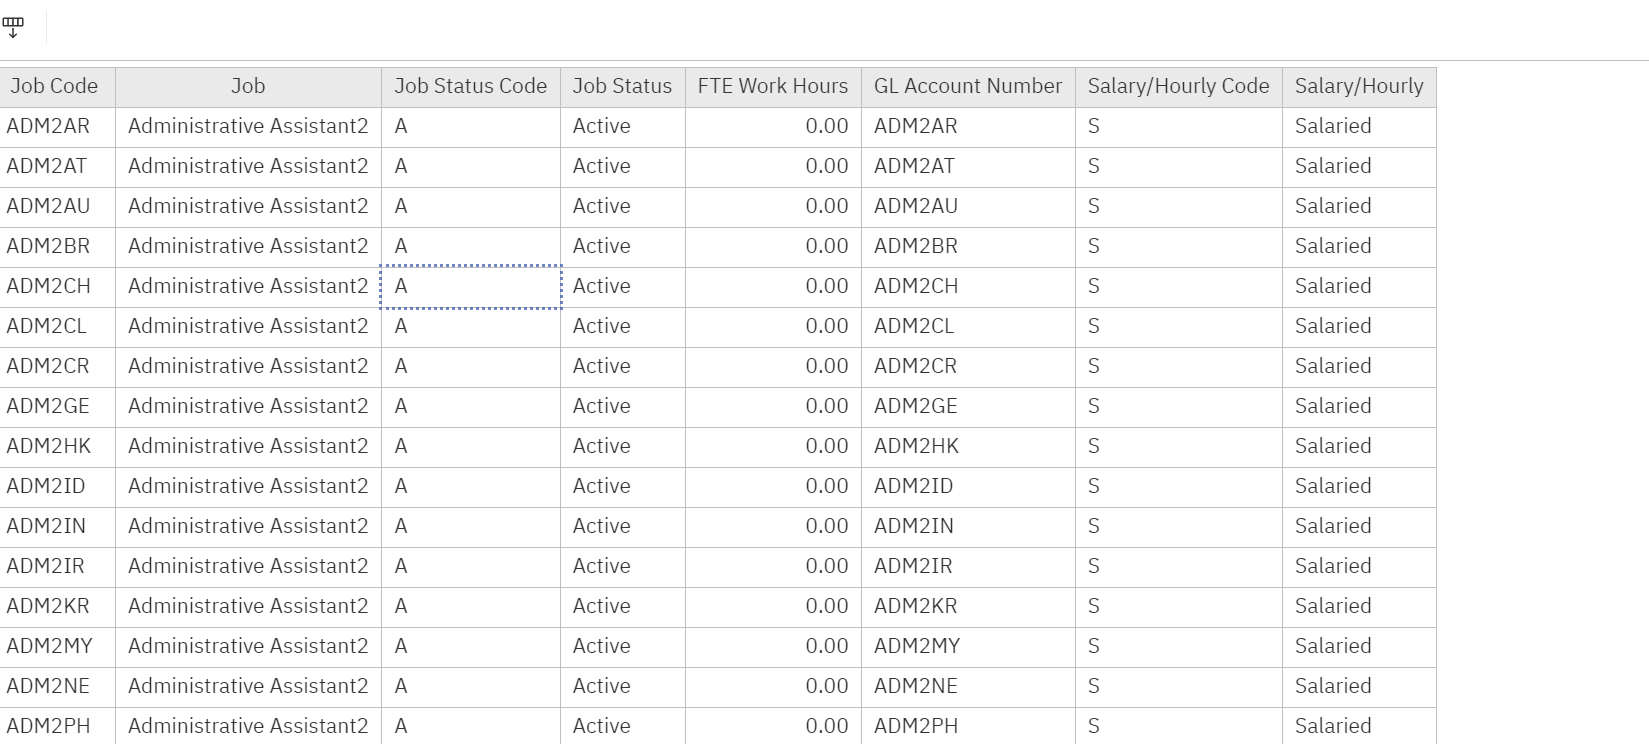This screenshot has height=744, width=1649.
Task: Click Job Code cell ADM2IN
Action: tap(57, 527)
